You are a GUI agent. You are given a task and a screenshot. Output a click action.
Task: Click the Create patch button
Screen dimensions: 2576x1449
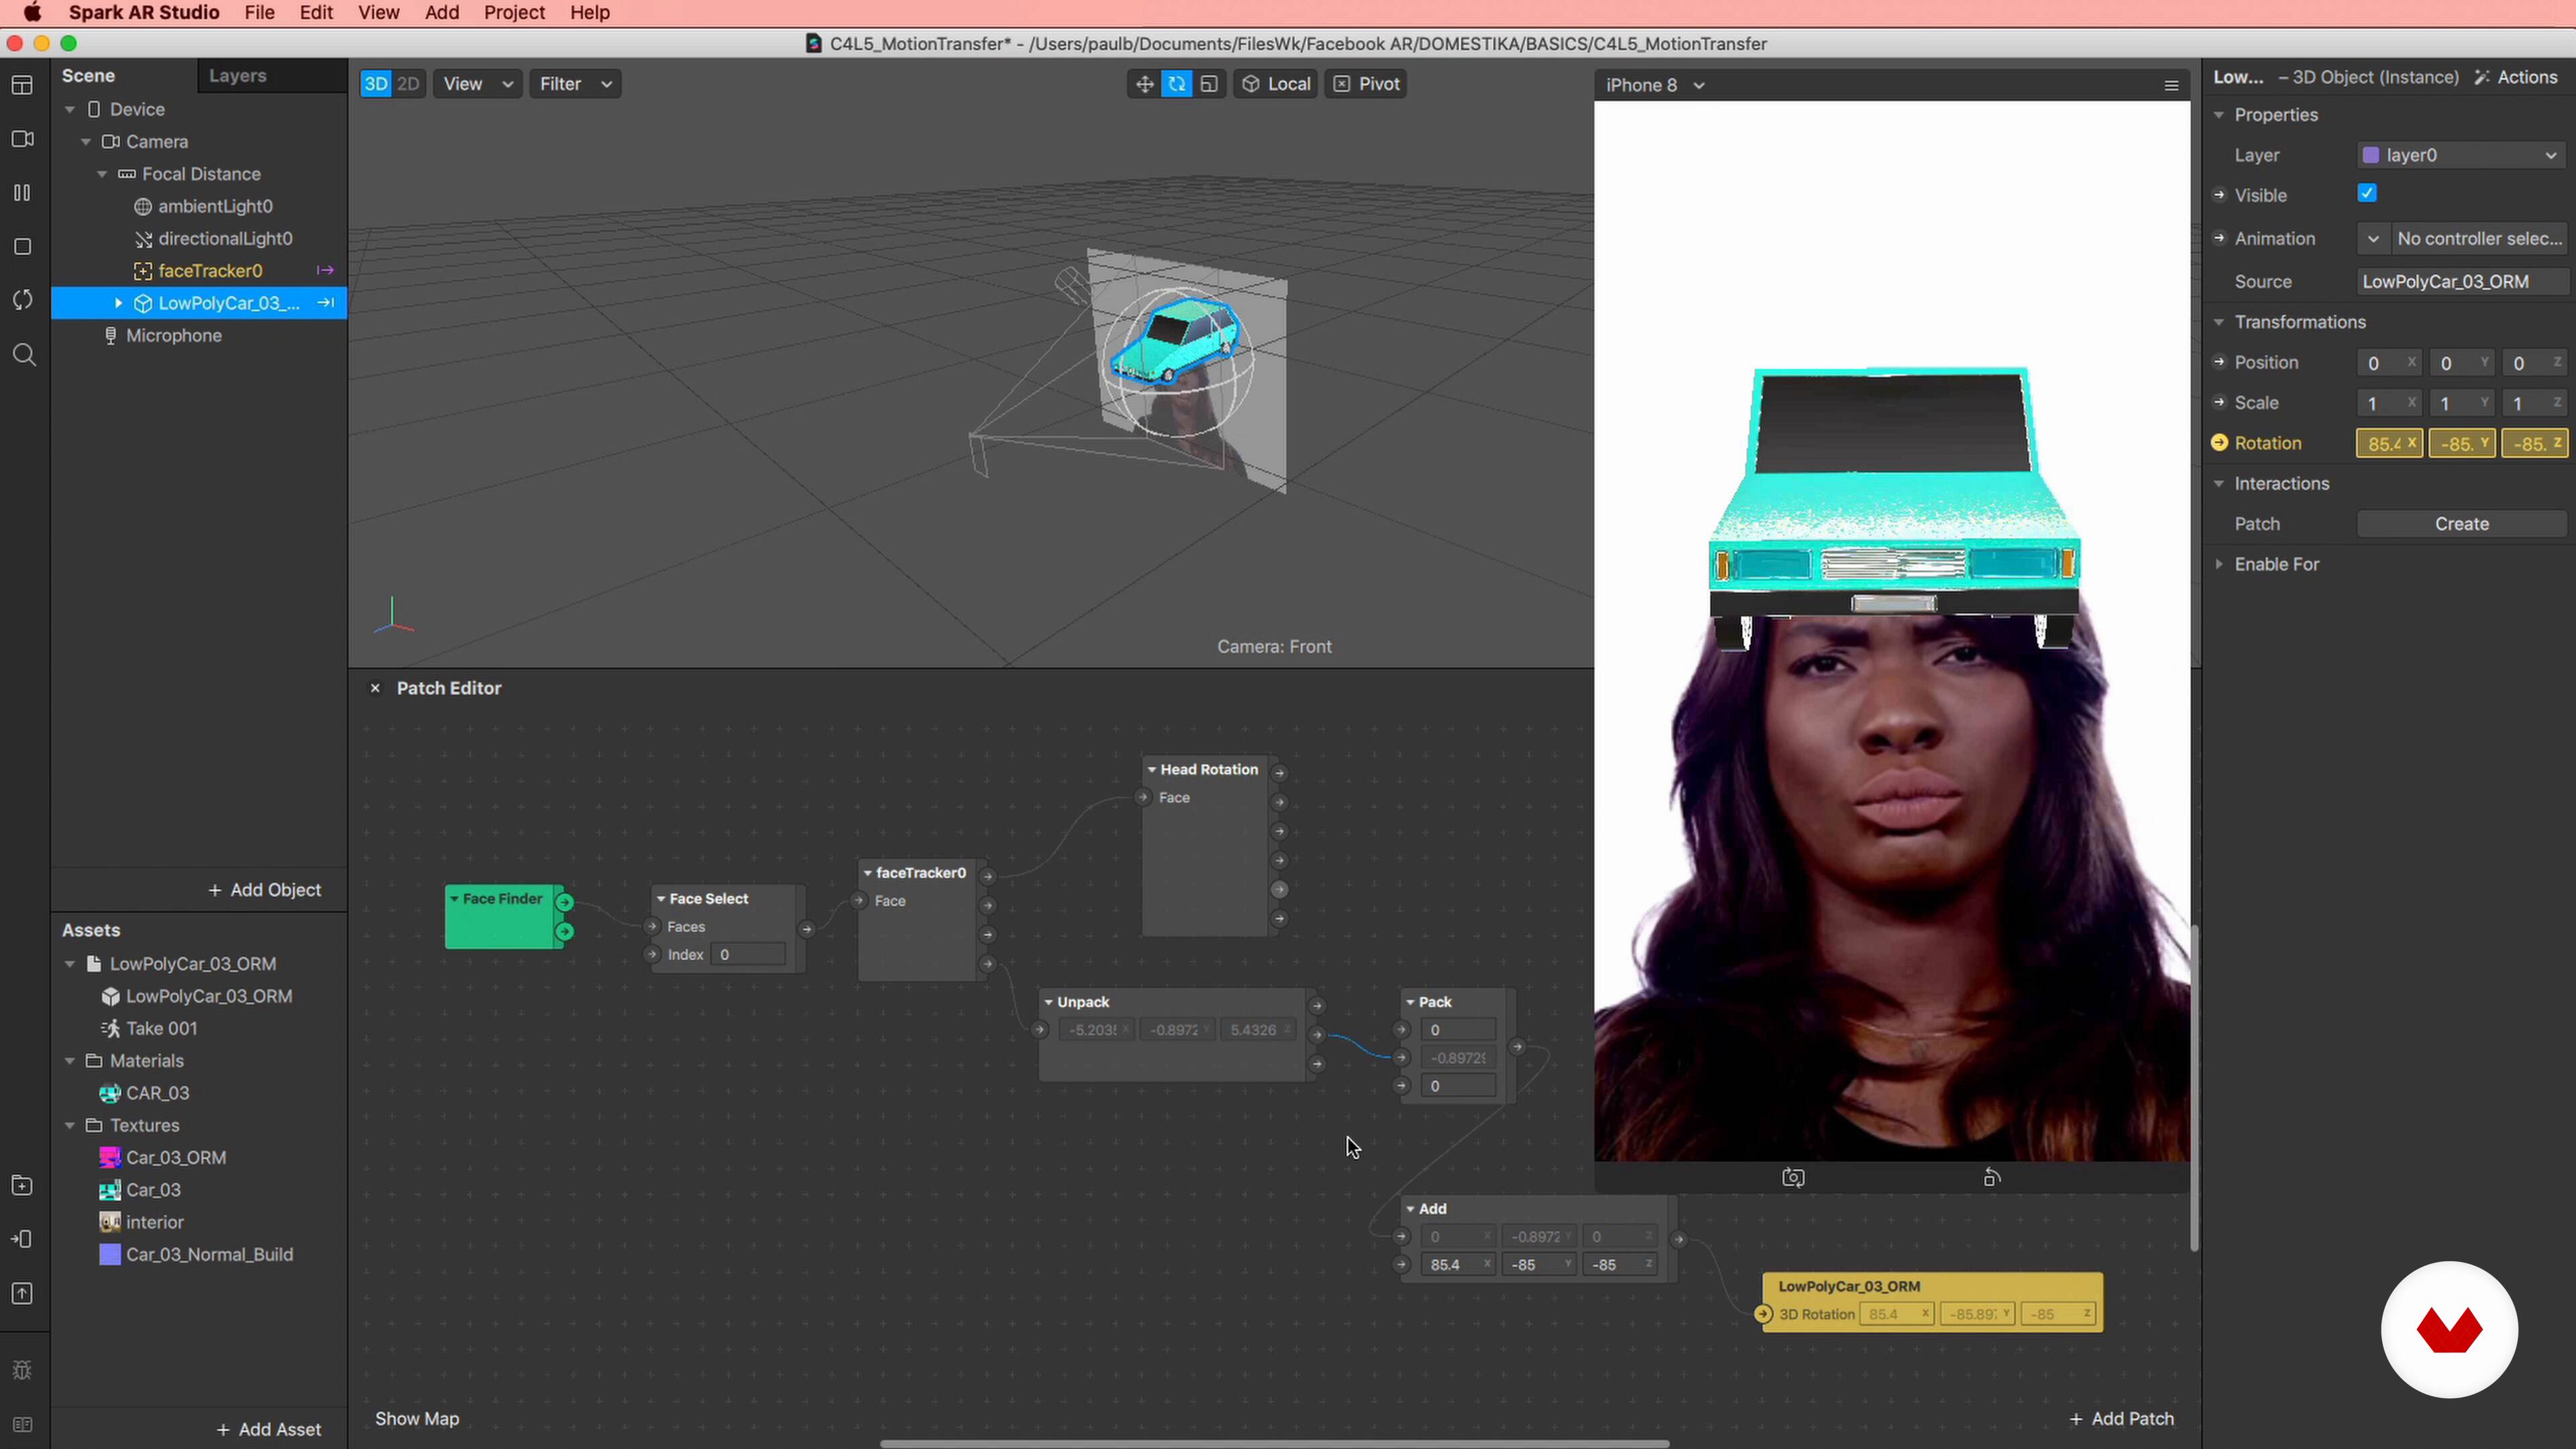pos(2461,524)
